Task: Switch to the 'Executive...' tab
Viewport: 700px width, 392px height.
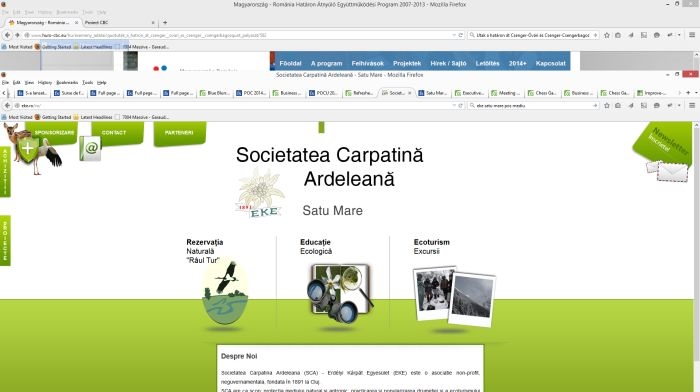Action: pos(469,93)
